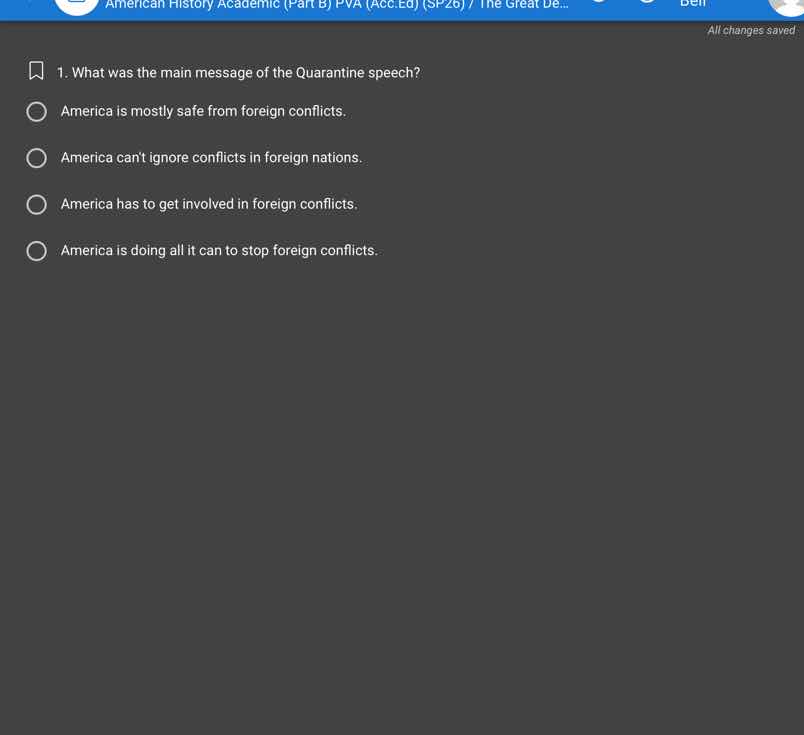Mark radio 'America is doing all it can'
The image size is (804, 735).
[37, 251]
